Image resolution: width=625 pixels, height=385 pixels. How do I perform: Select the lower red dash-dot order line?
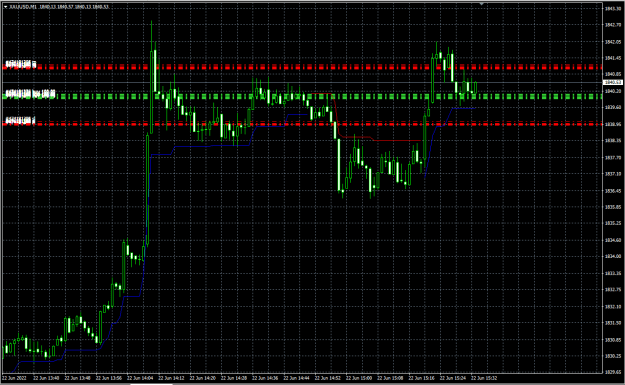[302, 124]
